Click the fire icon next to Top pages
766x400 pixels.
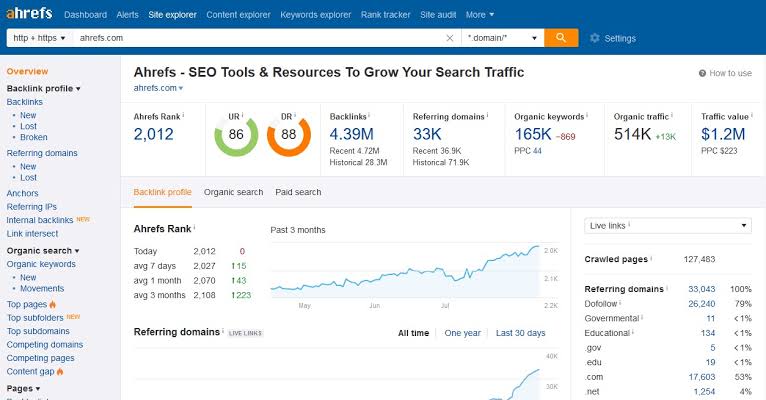[x=53, y=304]
